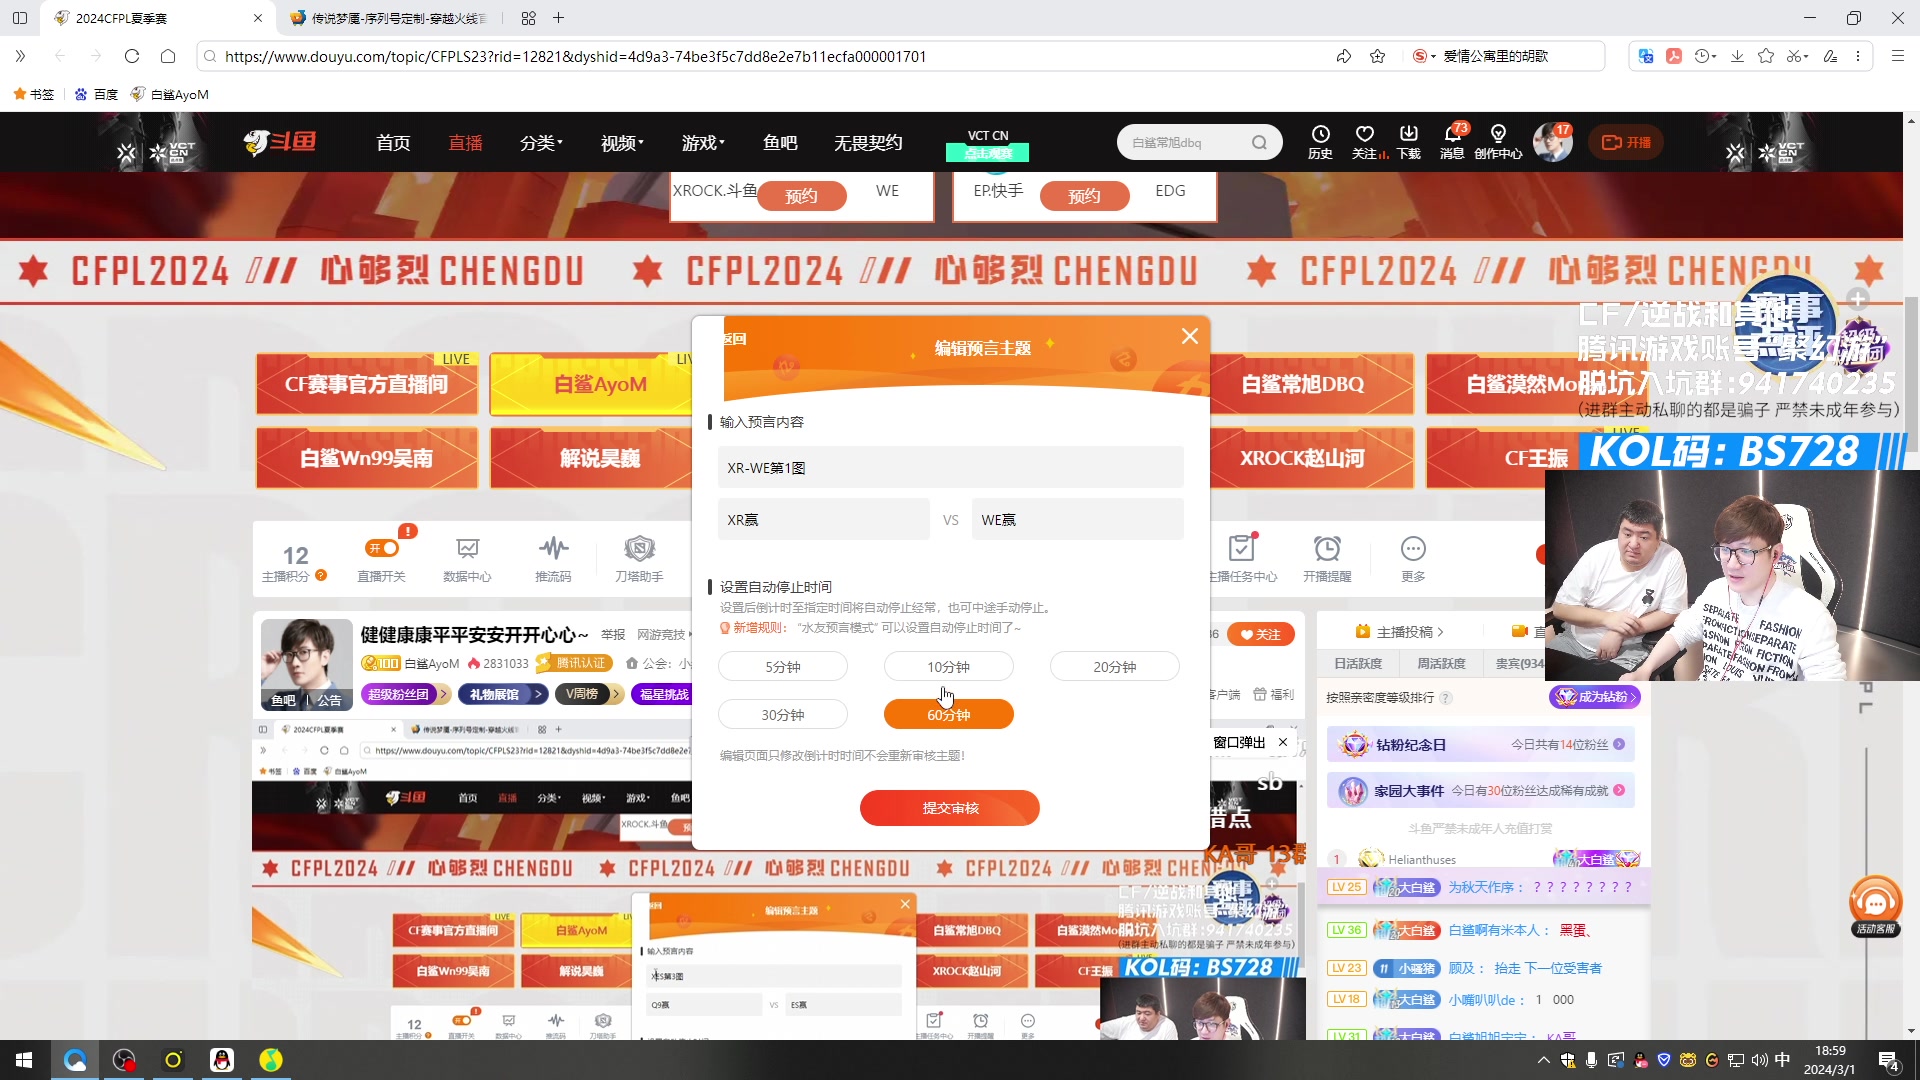Expand the 分类 dropdown in Douyu nav
The image size is (1920, 1080).
click(x=541, y=143)
